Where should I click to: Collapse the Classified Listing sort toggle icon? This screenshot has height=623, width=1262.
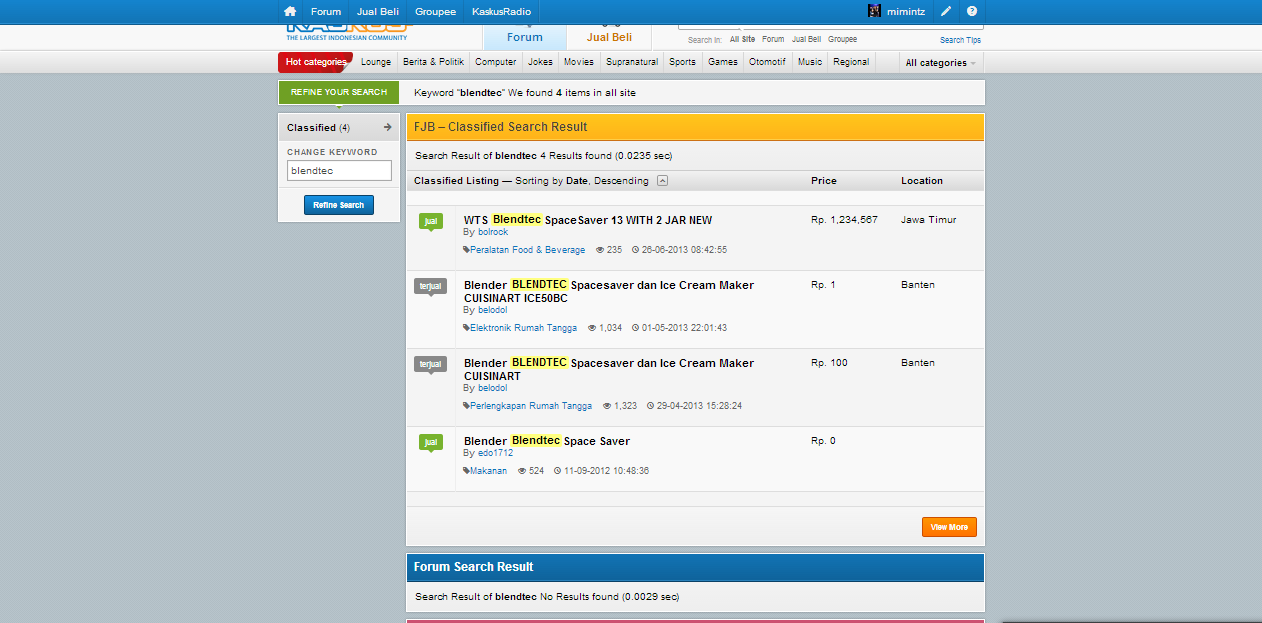[662, 181]
